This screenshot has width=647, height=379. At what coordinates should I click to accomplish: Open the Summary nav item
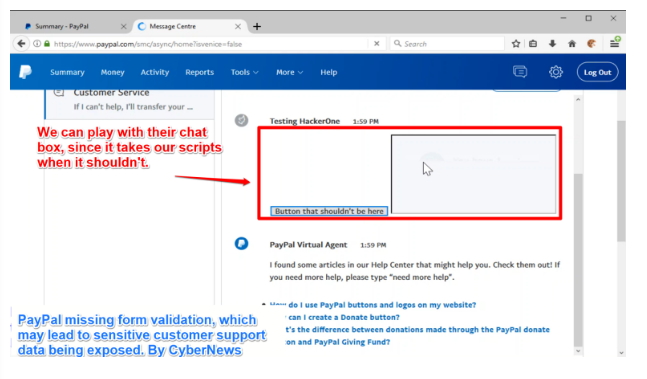[x=67, y=72]
